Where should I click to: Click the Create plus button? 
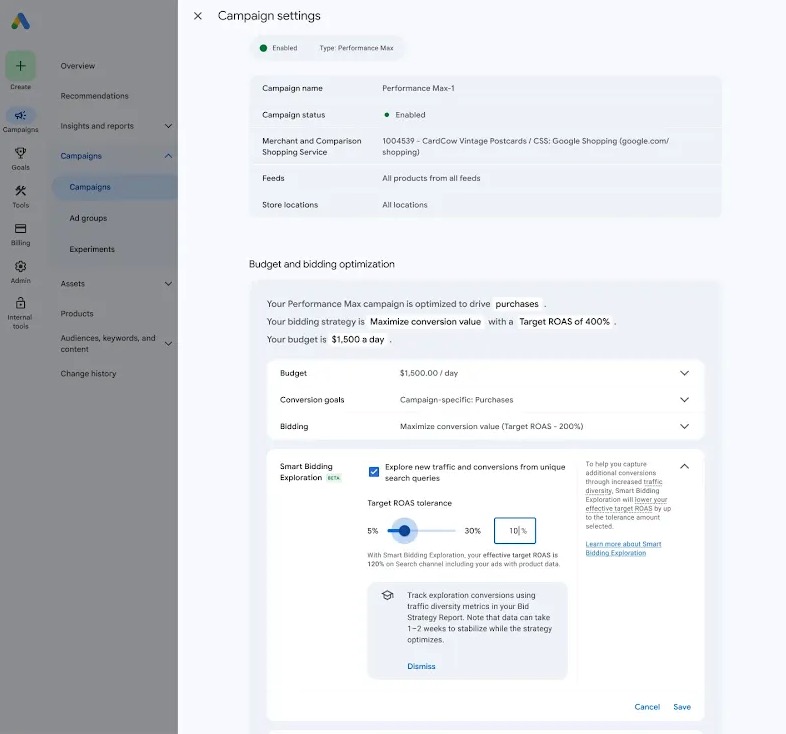[x=21, y=66]
